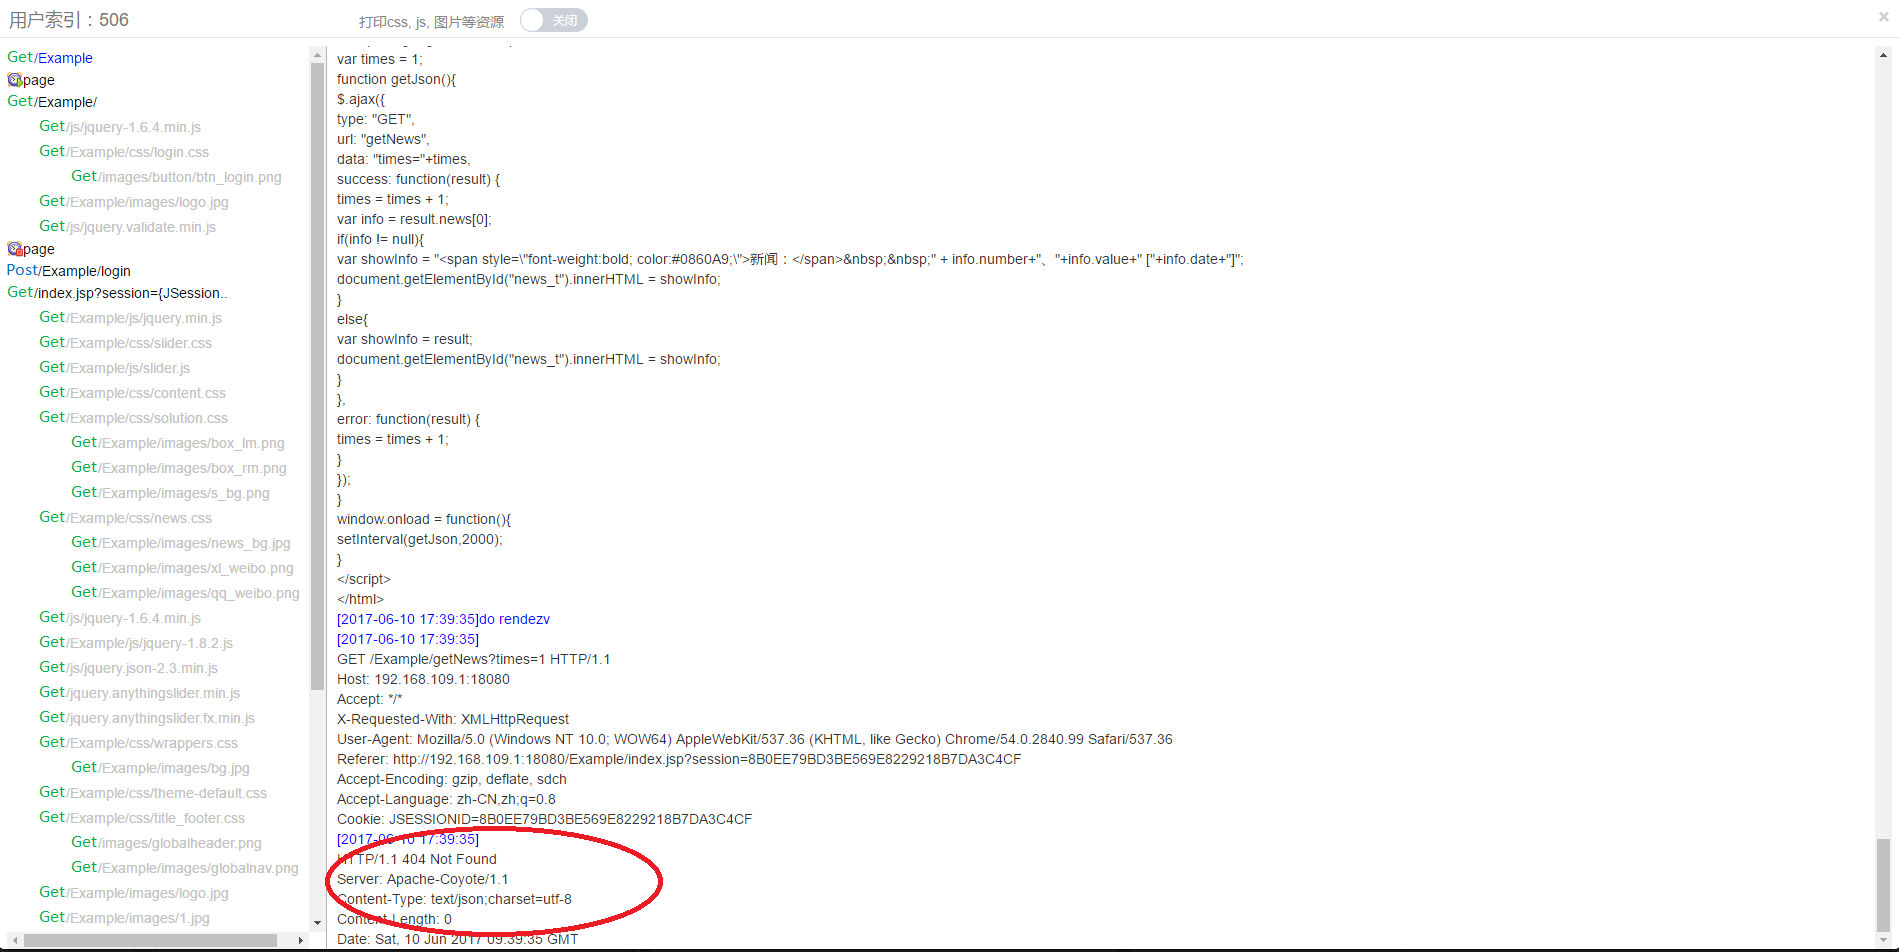Click the page icon above Post/Example/login

tap(15, 249)
